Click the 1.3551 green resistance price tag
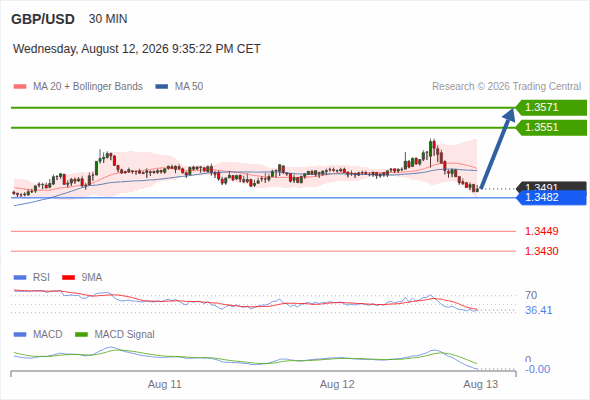The image size is (590, 400). tap(551, 128)
